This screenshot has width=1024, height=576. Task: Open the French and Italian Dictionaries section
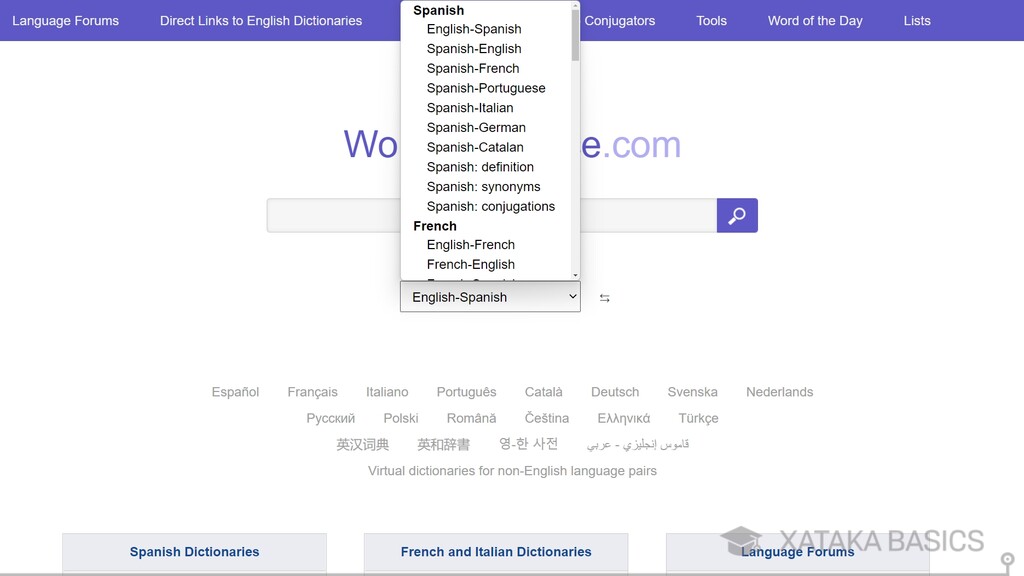pyautogui.click(x=496, y=551)
